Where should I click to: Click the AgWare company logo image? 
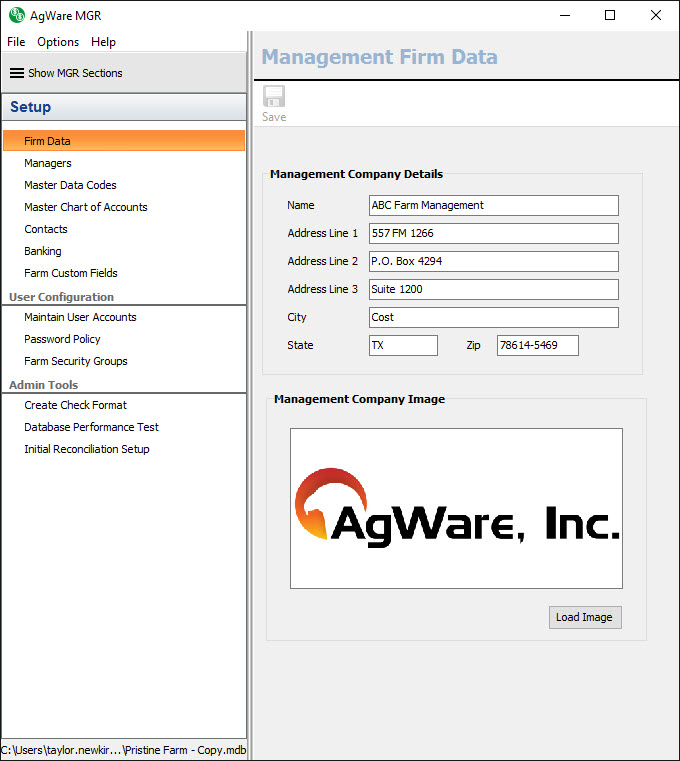coord(456,508)
